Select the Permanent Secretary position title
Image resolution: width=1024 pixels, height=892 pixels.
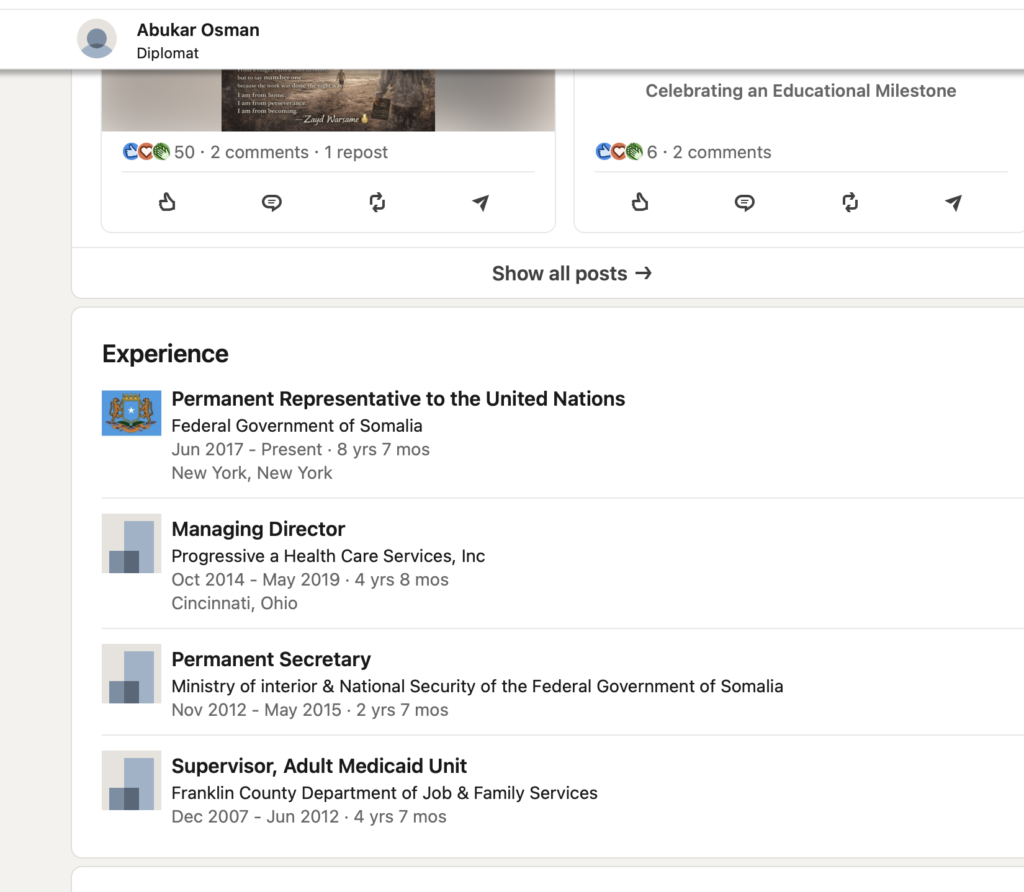point(271,660)
